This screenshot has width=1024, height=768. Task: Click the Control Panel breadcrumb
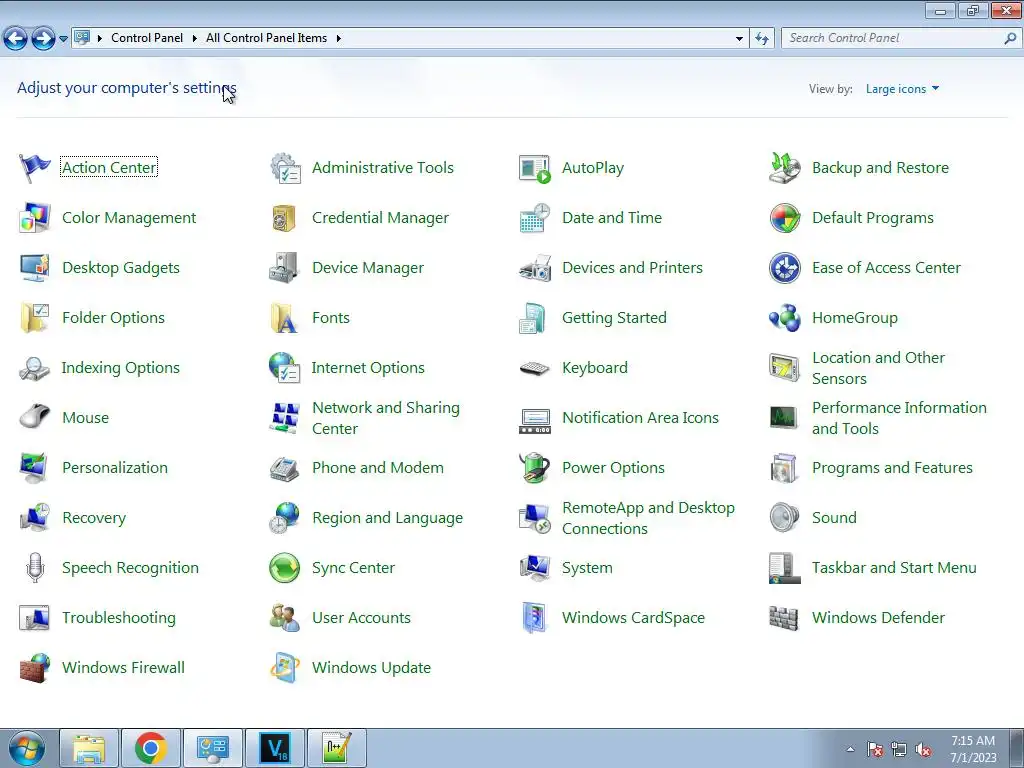147,38
